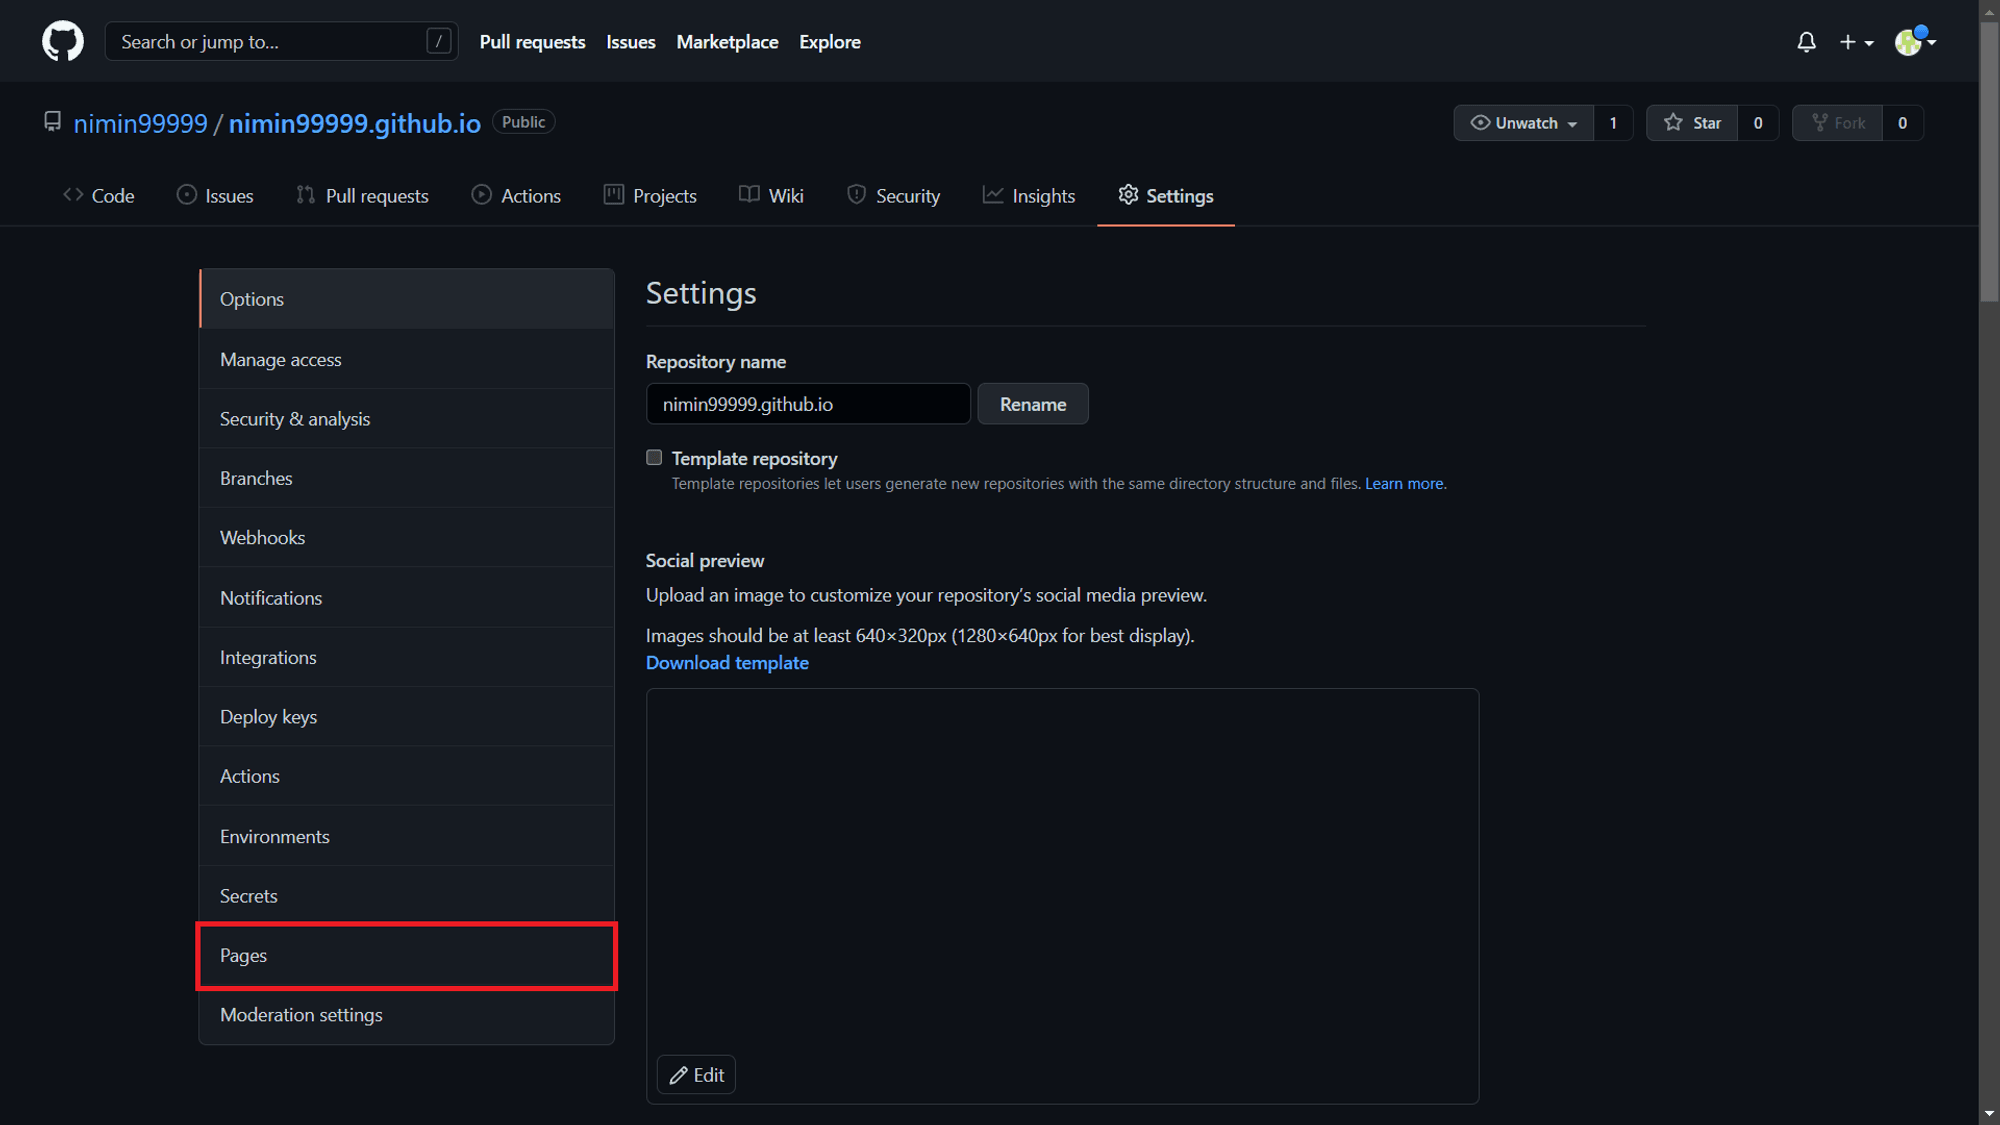Open the plus create-new menu

click(1856, 42)
